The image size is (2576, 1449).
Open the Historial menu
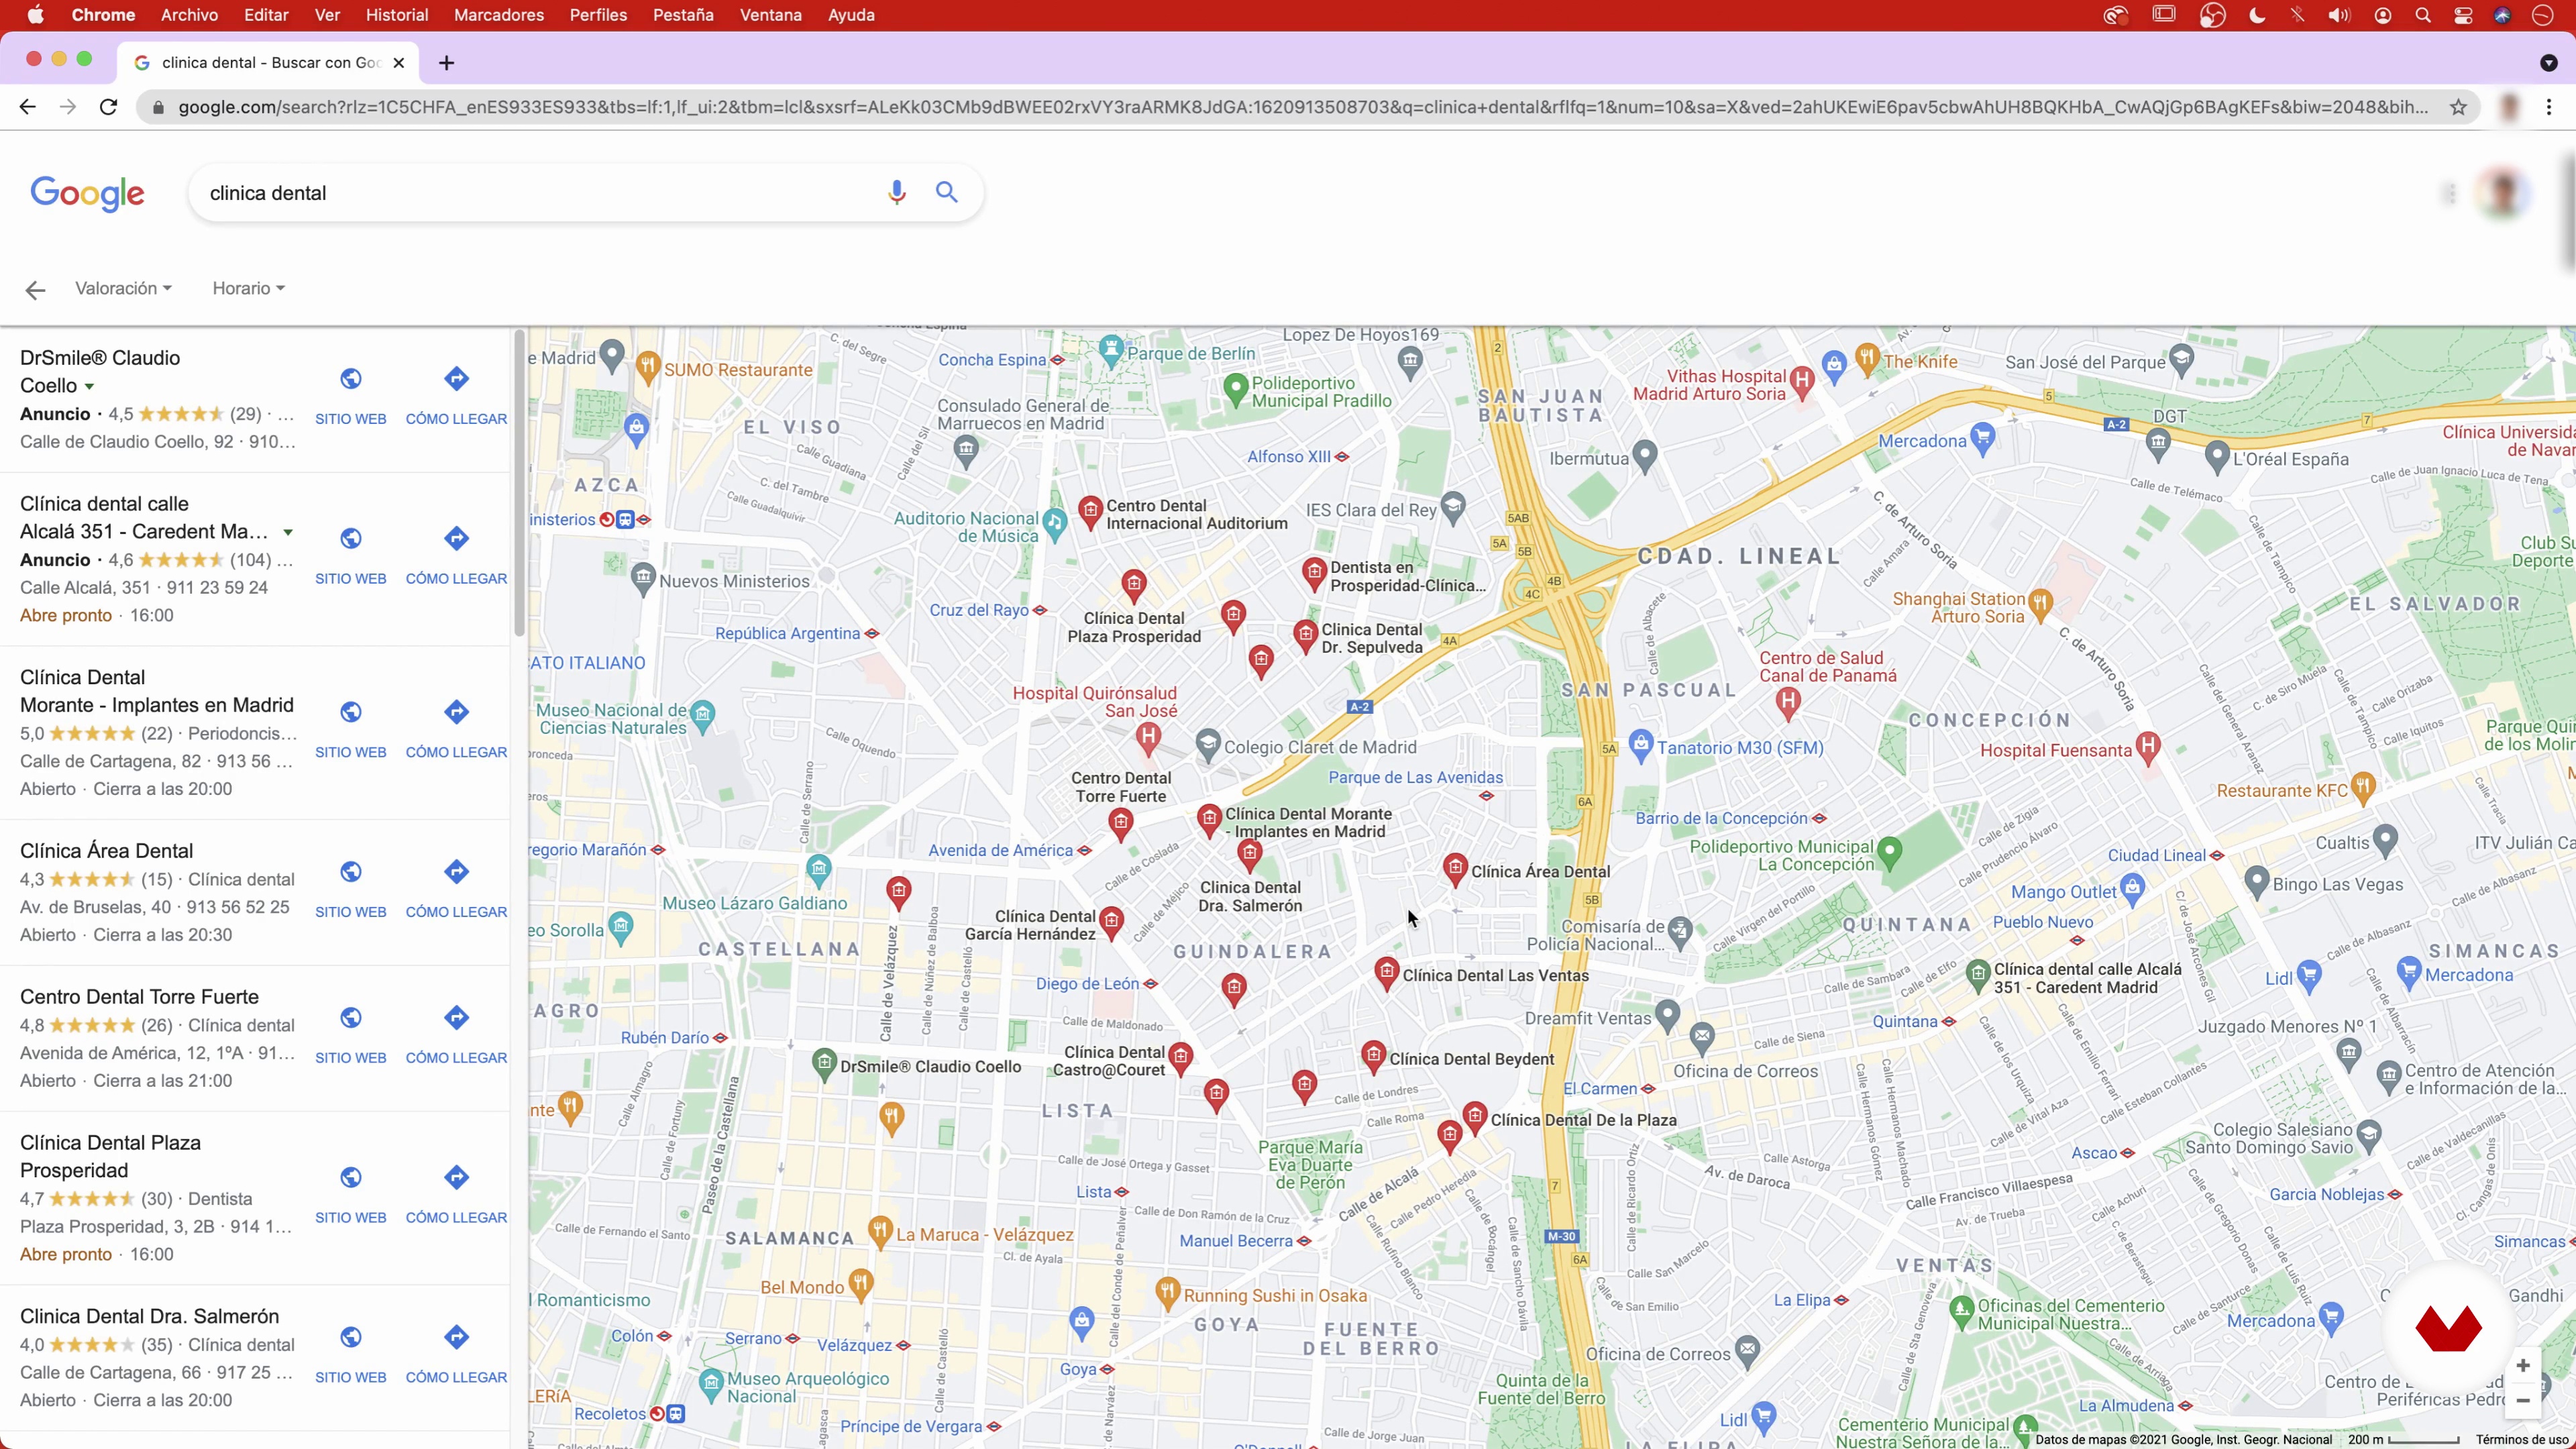click(x=397, y=15)
